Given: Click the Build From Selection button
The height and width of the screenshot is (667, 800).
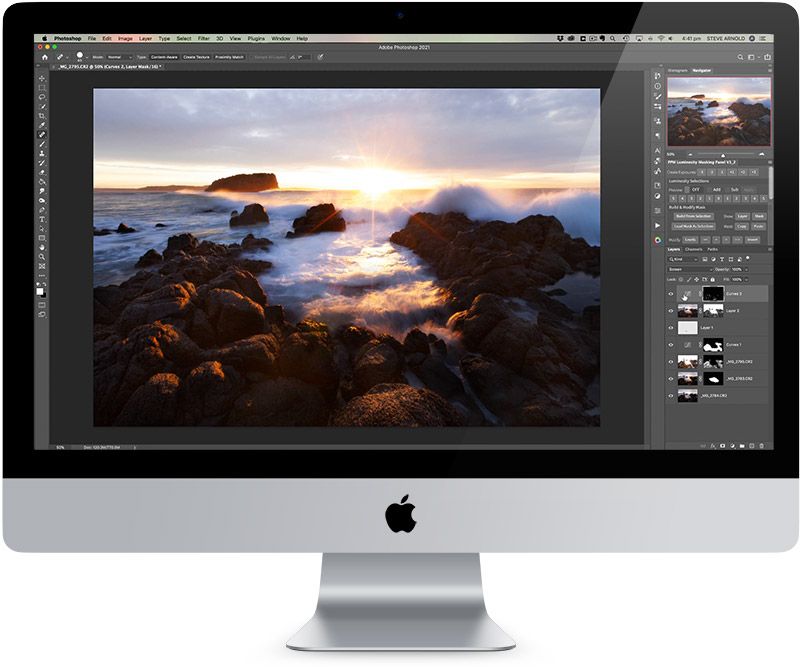Looking at the screenshot, I should (x=693, y=215).
